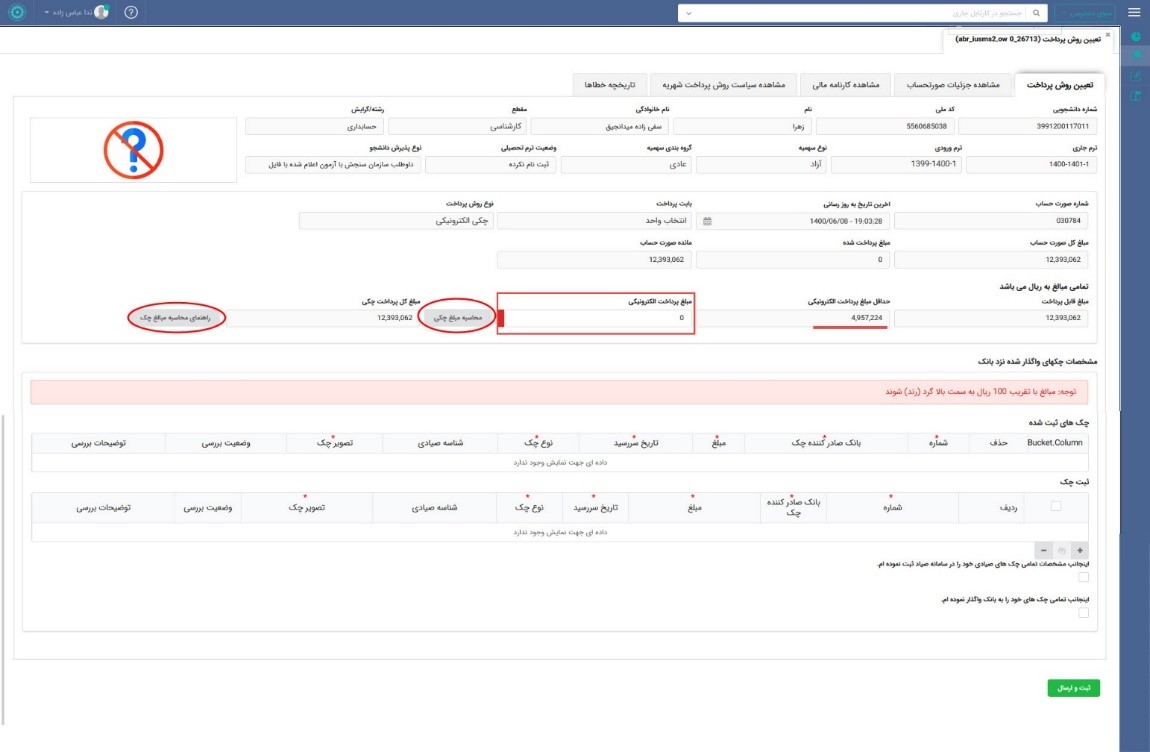The image size is (1150, 752).
Task: Click the vertical scrollbar on the left edge
Action: (x=3, y=569)
